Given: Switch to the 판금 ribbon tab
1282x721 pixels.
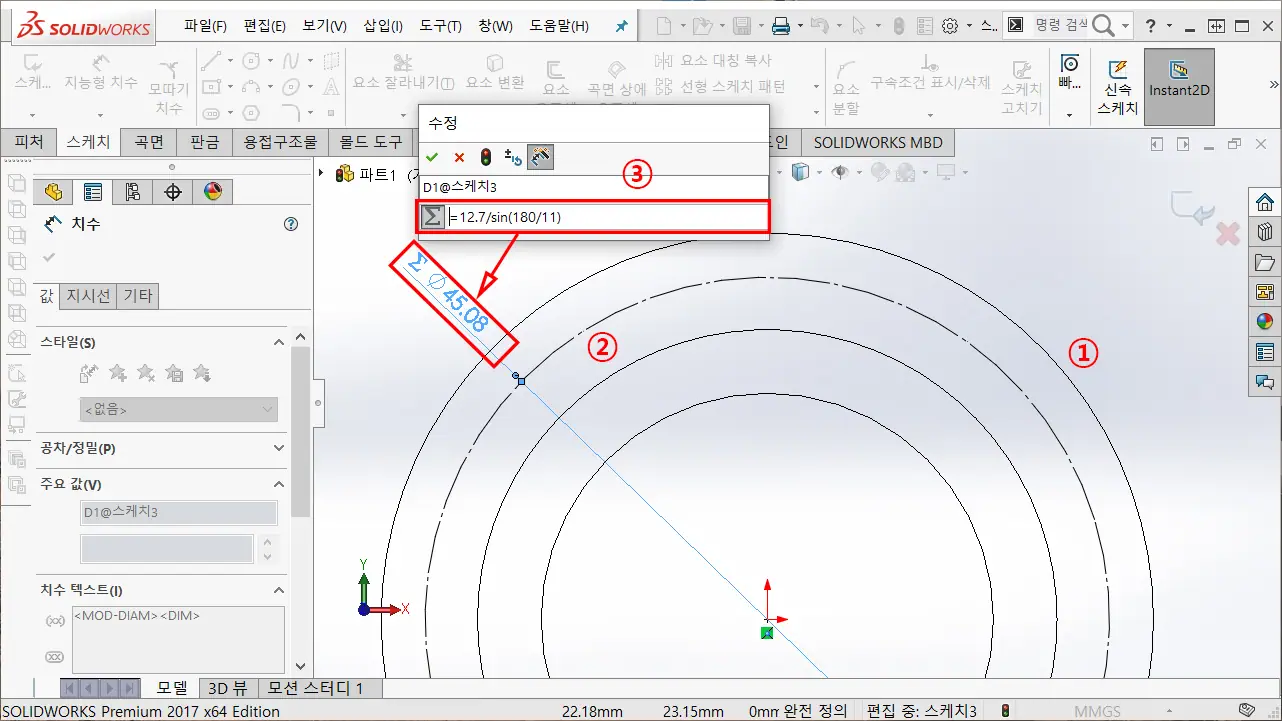Looking at the screenshot, I should pos(204,142).
